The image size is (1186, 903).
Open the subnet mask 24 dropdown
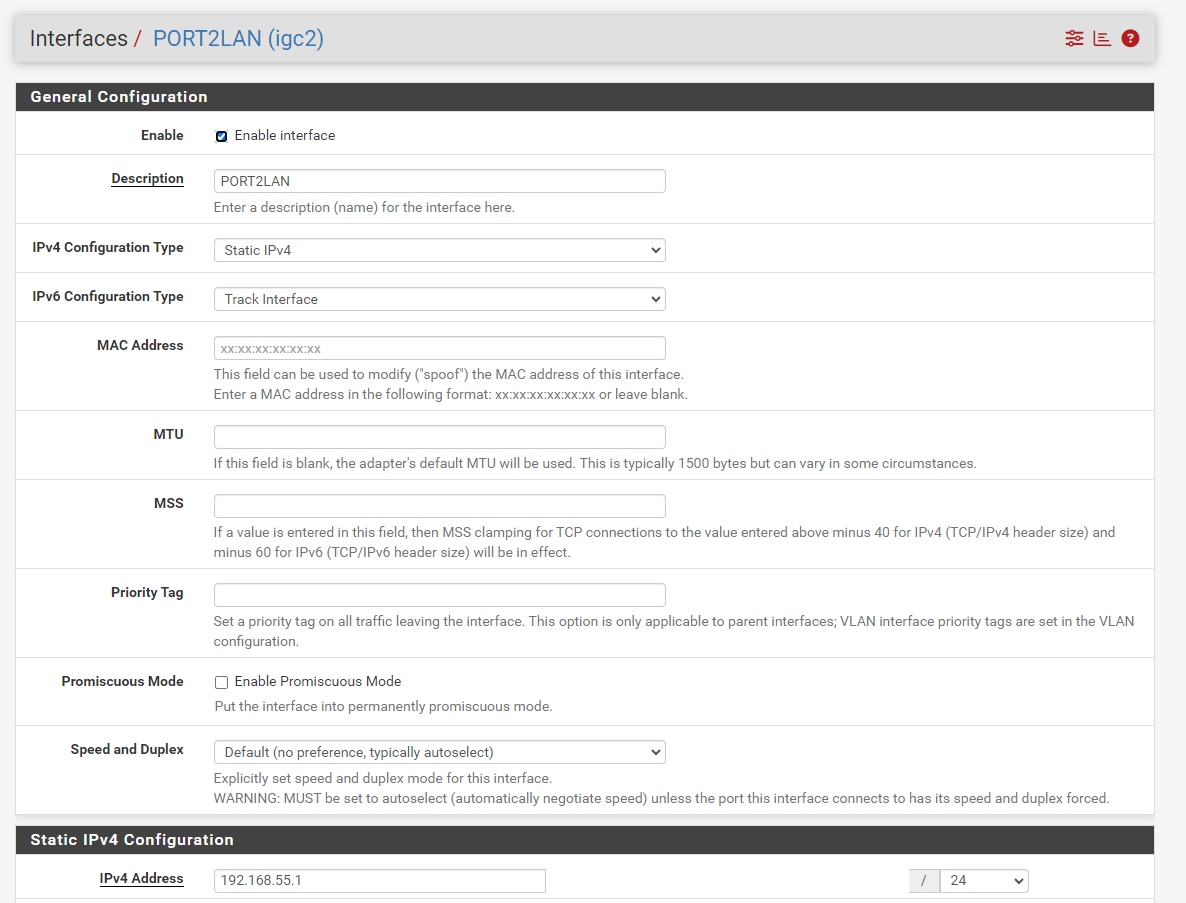pos(984,881)
